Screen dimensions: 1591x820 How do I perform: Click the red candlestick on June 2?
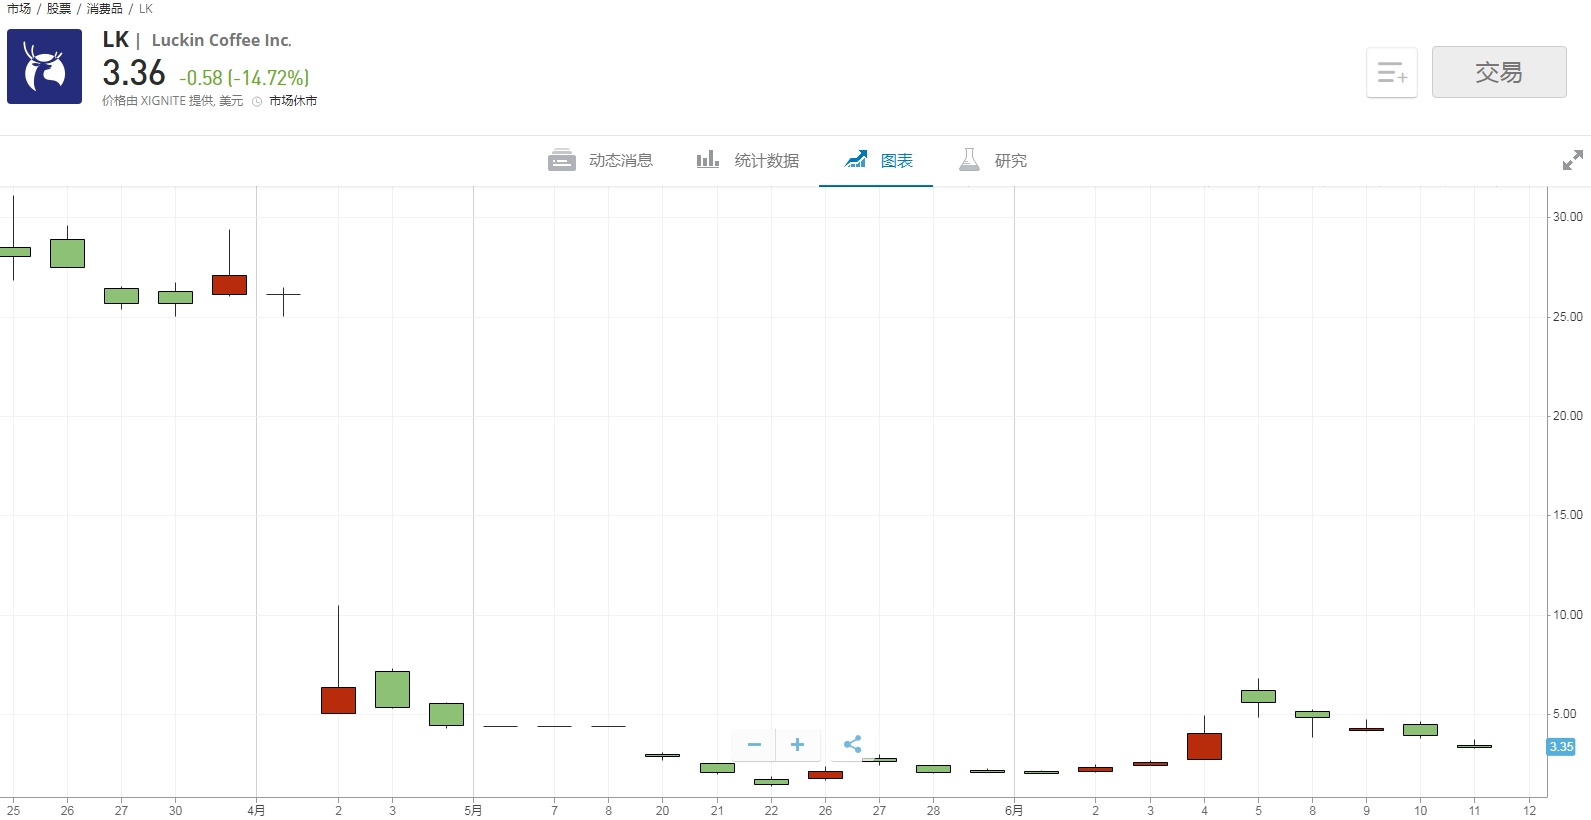click(1095, 769)
